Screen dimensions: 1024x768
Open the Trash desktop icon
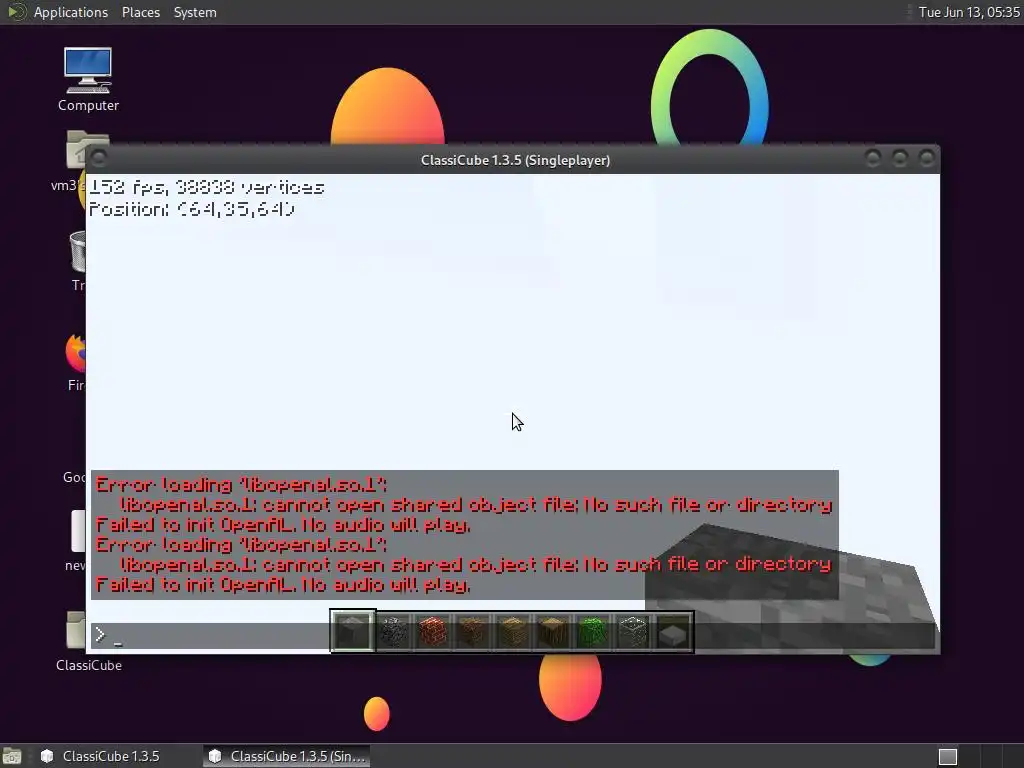[x=78, y=261]
